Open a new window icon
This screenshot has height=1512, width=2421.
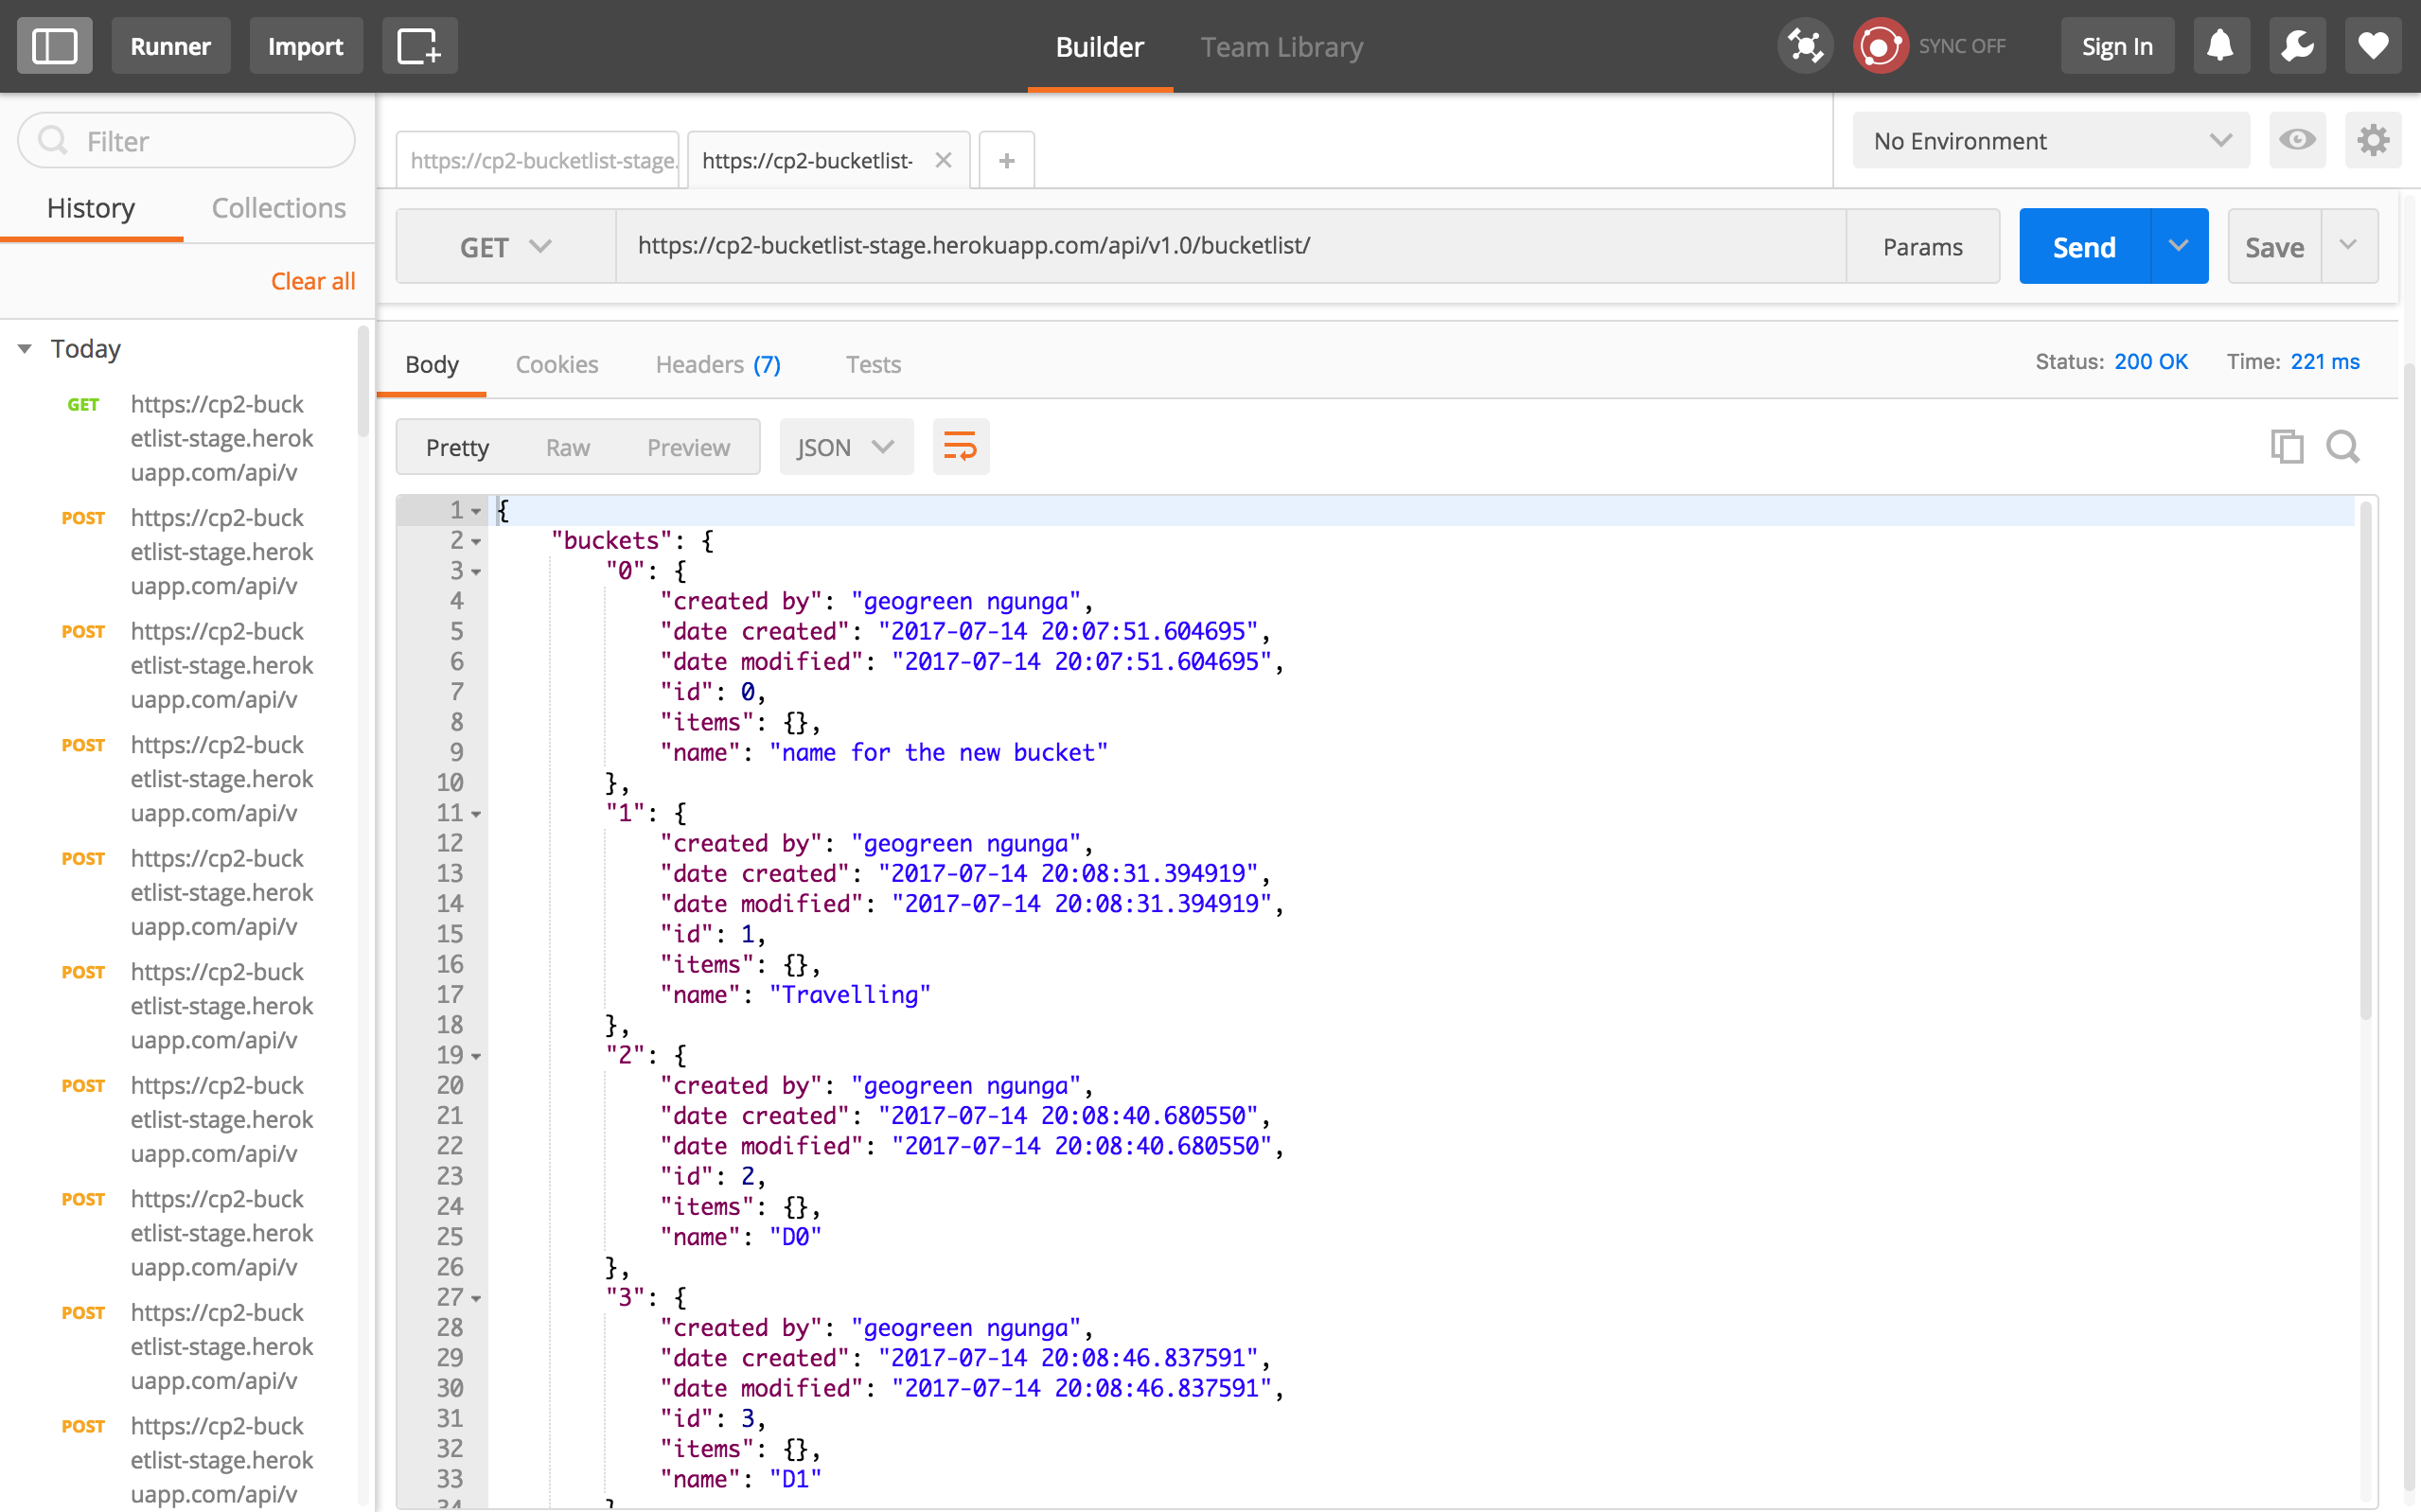click(x=419, y=46)
